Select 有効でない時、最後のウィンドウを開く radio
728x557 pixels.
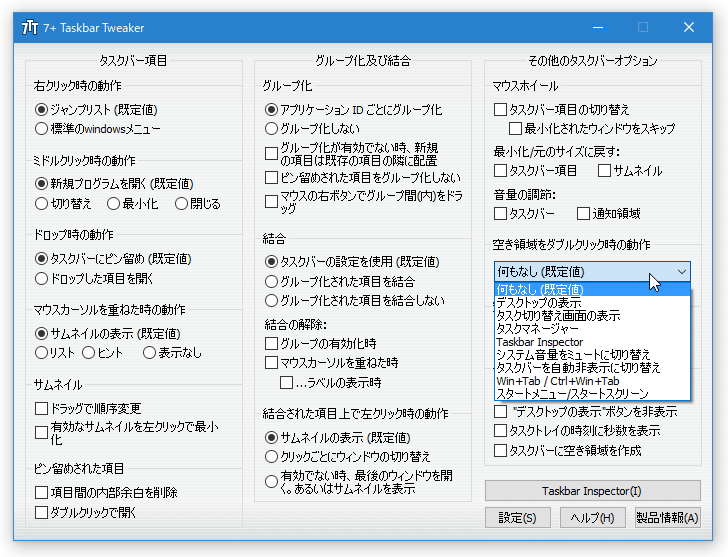(x=271, y=481)
